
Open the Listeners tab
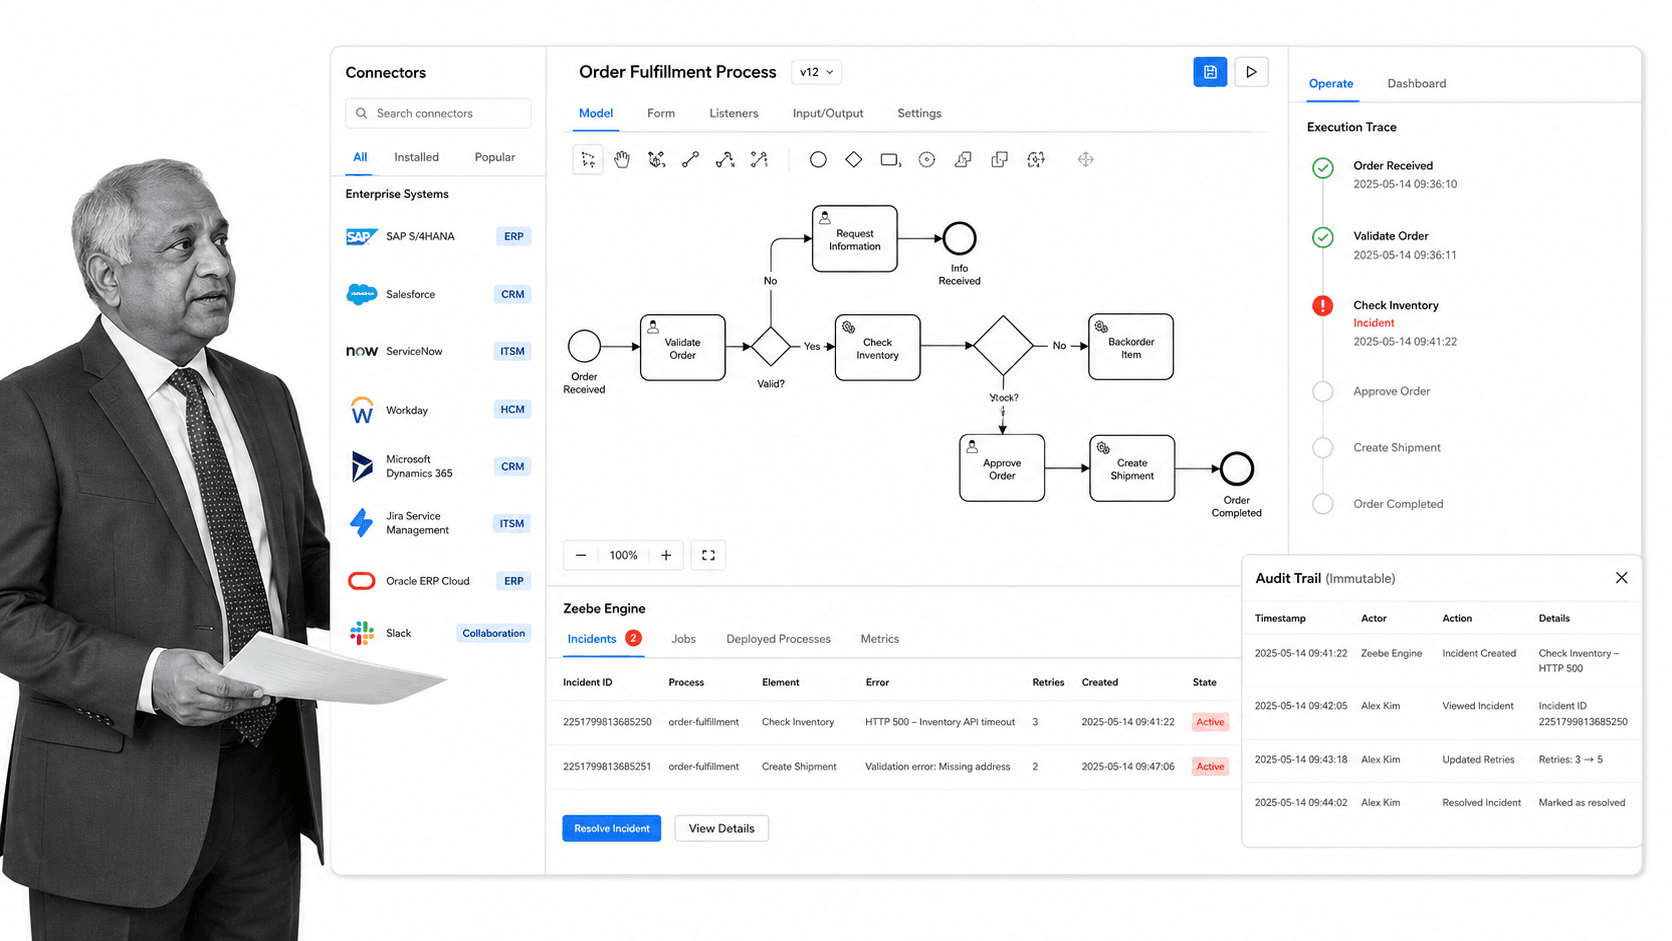pos(734,113)
